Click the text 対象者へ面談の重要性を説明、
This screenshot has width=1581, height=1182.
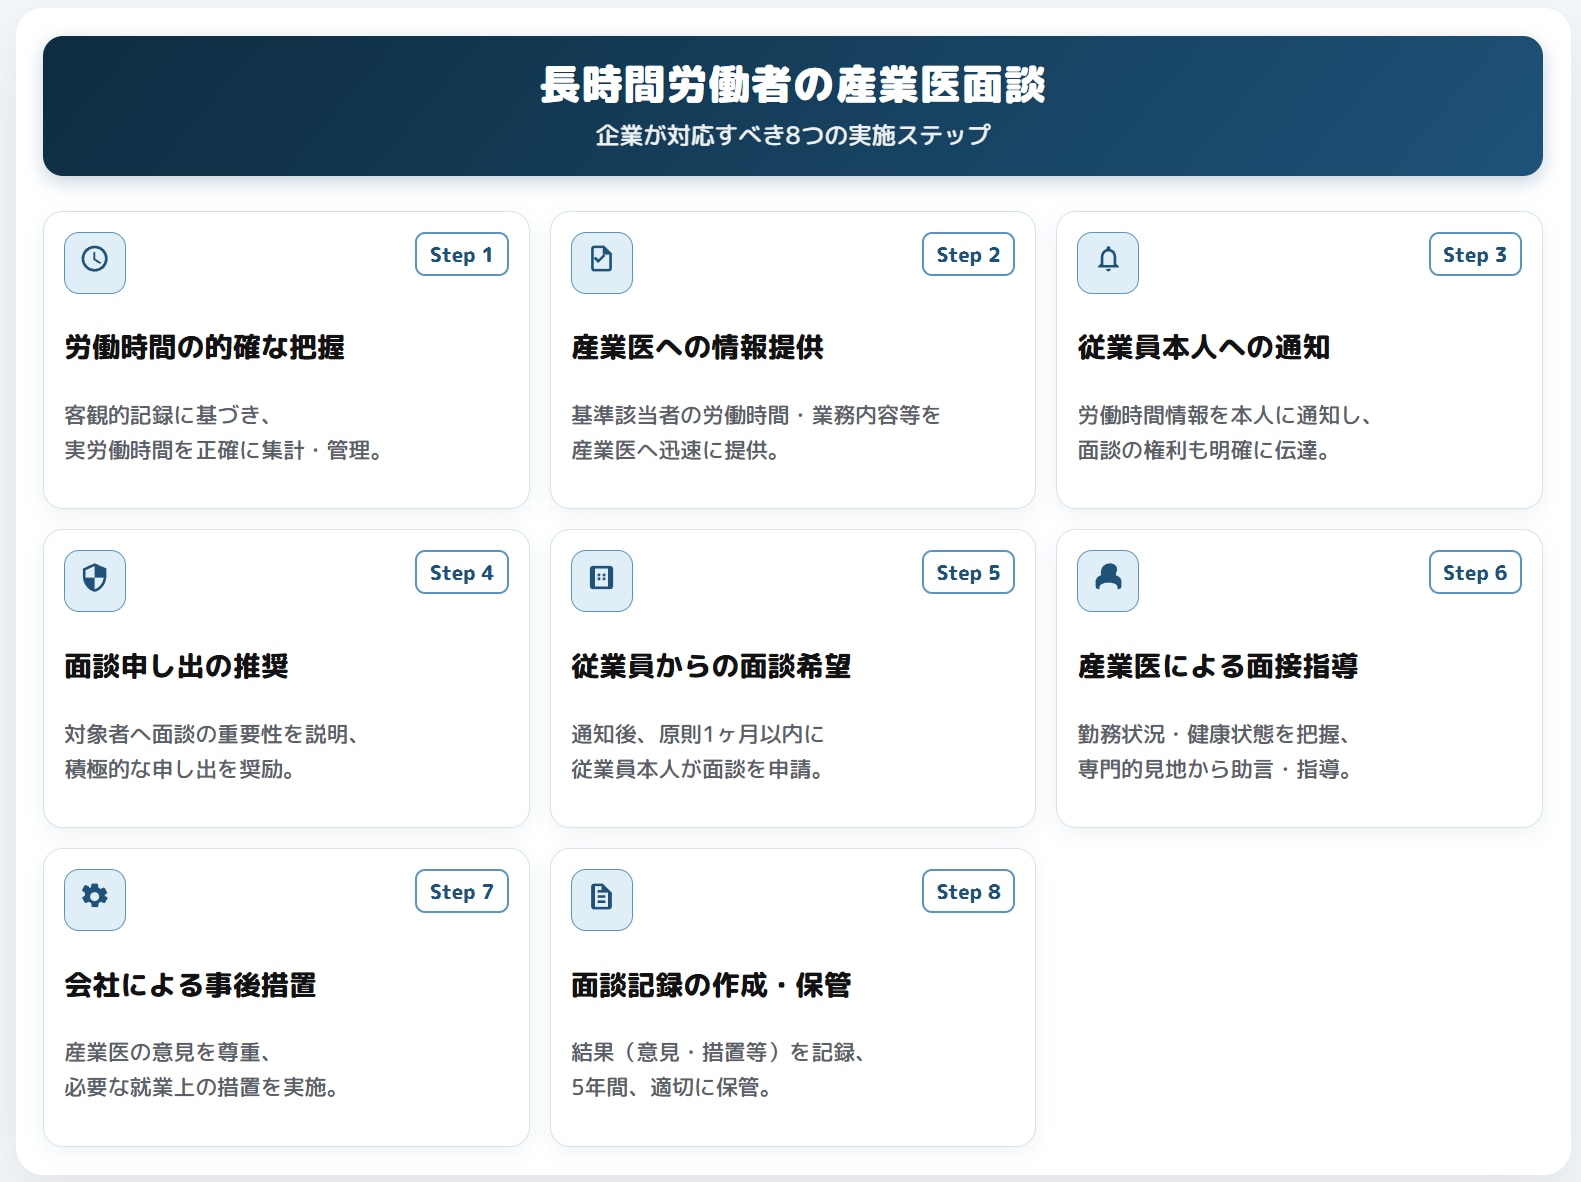212,734
